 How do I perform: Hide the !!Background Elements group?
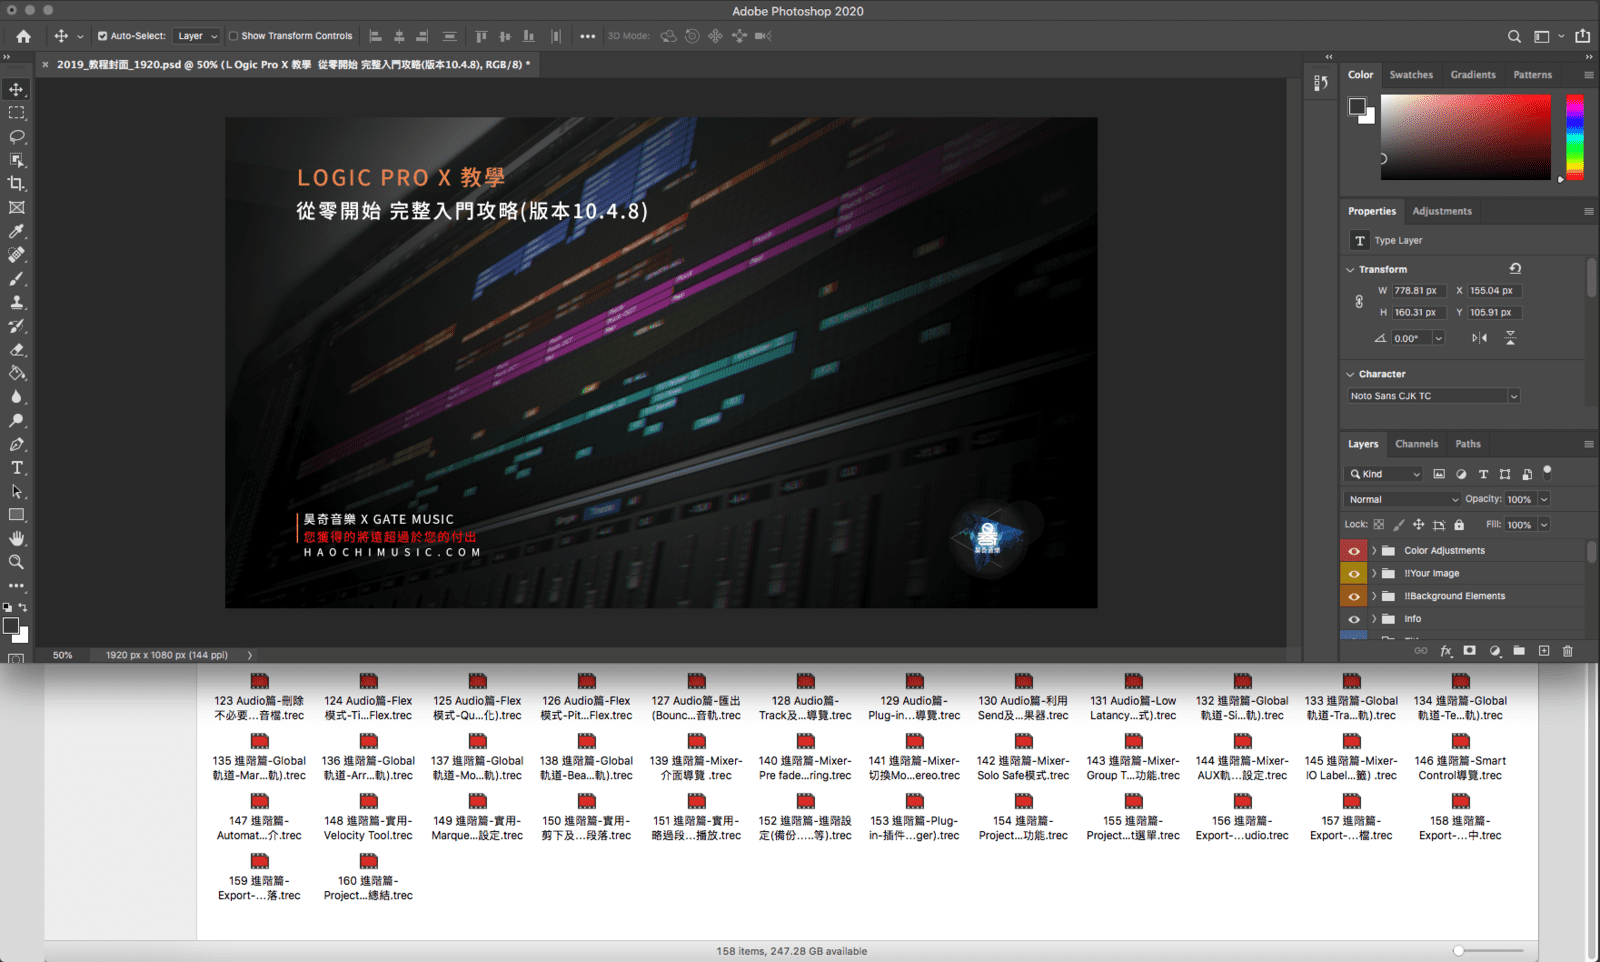(1354, 596)
